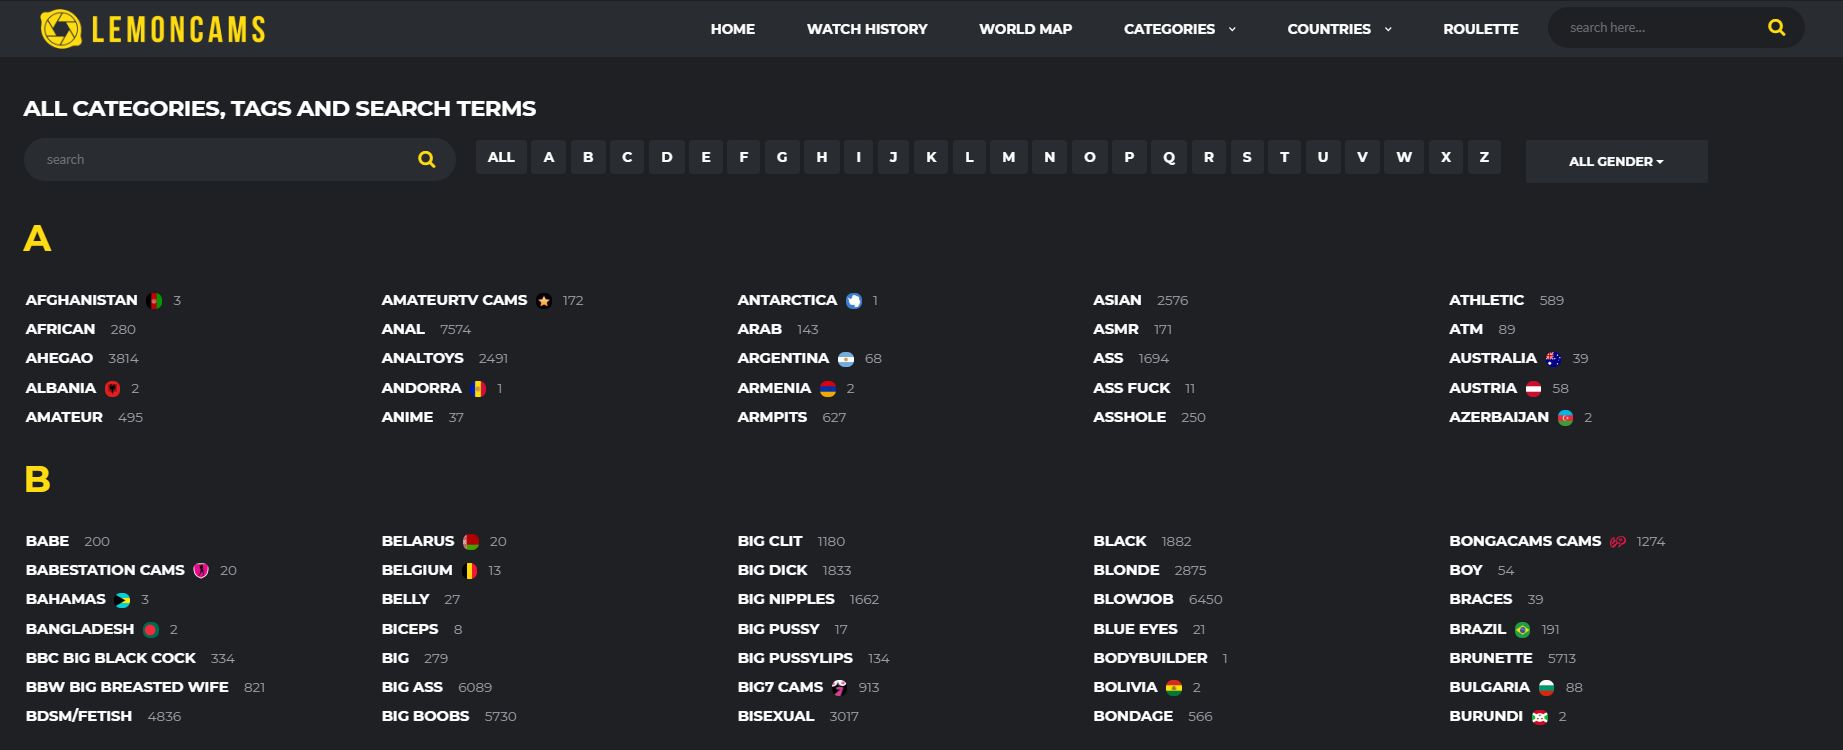Go to the Home page
1843x750 pixels.
pos(733,29)
